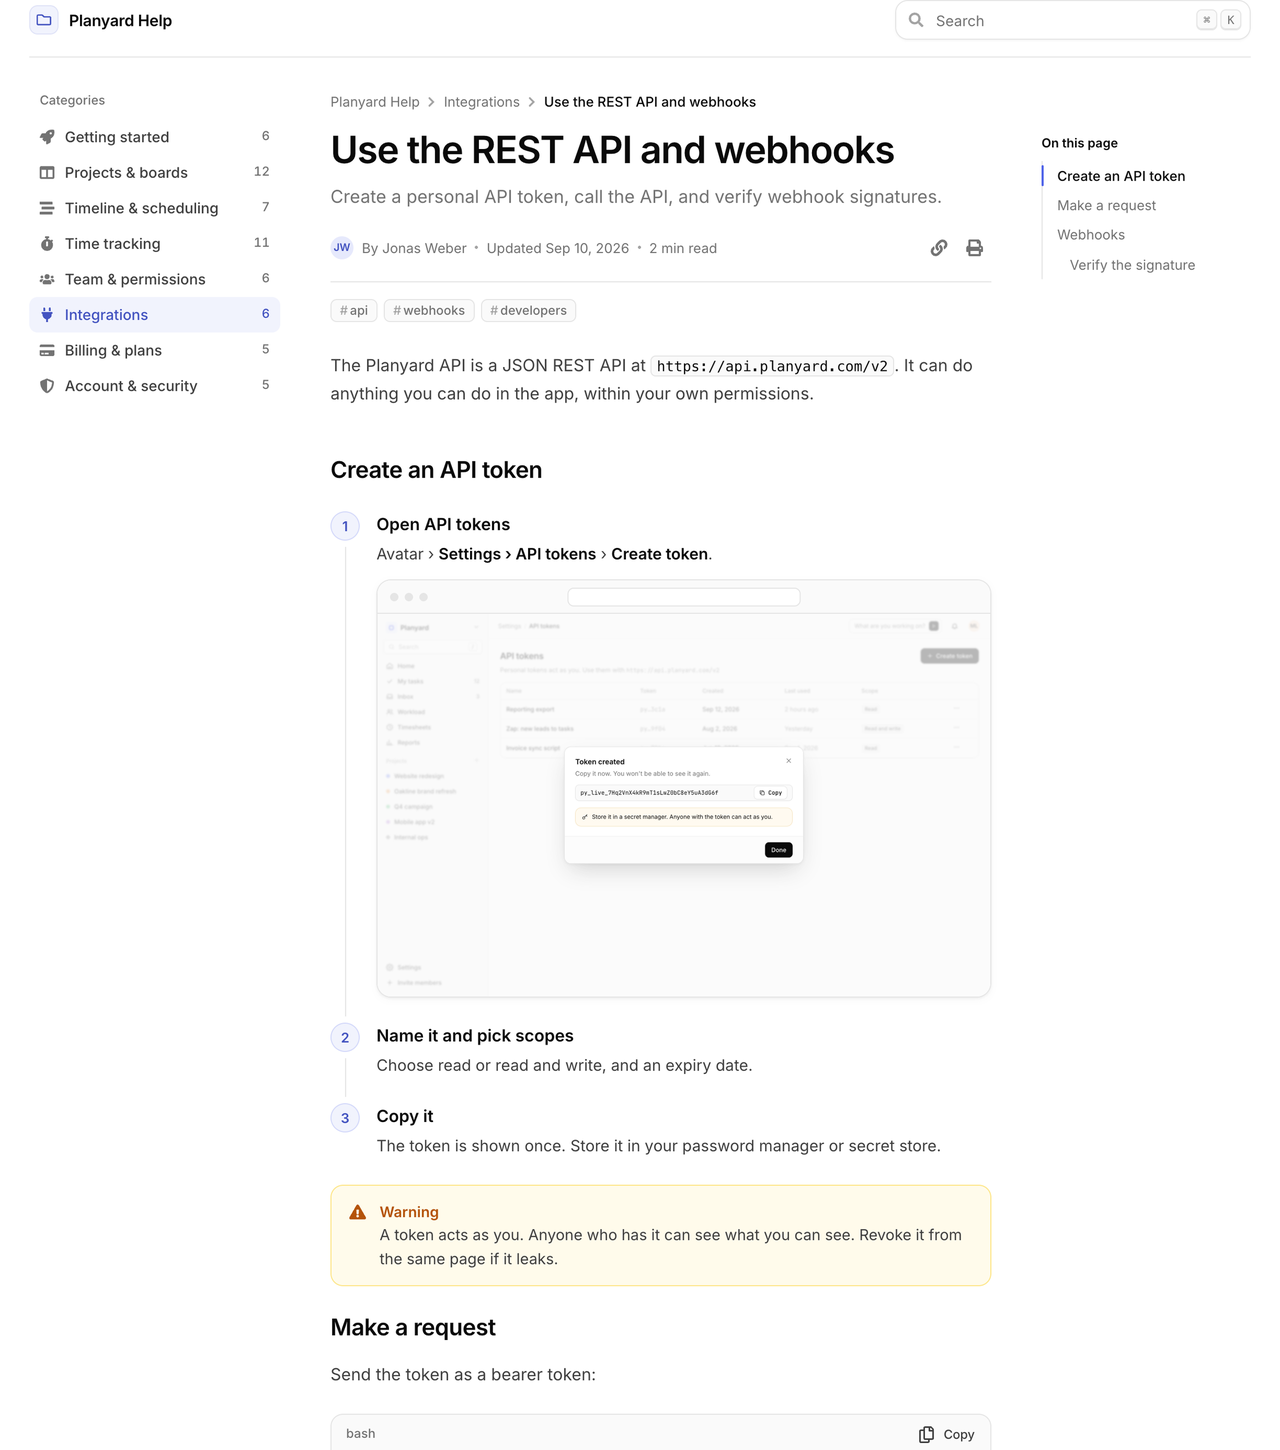Copy article link with chain icon
Screen dimensions: 1280x1450
click(x=938, y=248)
